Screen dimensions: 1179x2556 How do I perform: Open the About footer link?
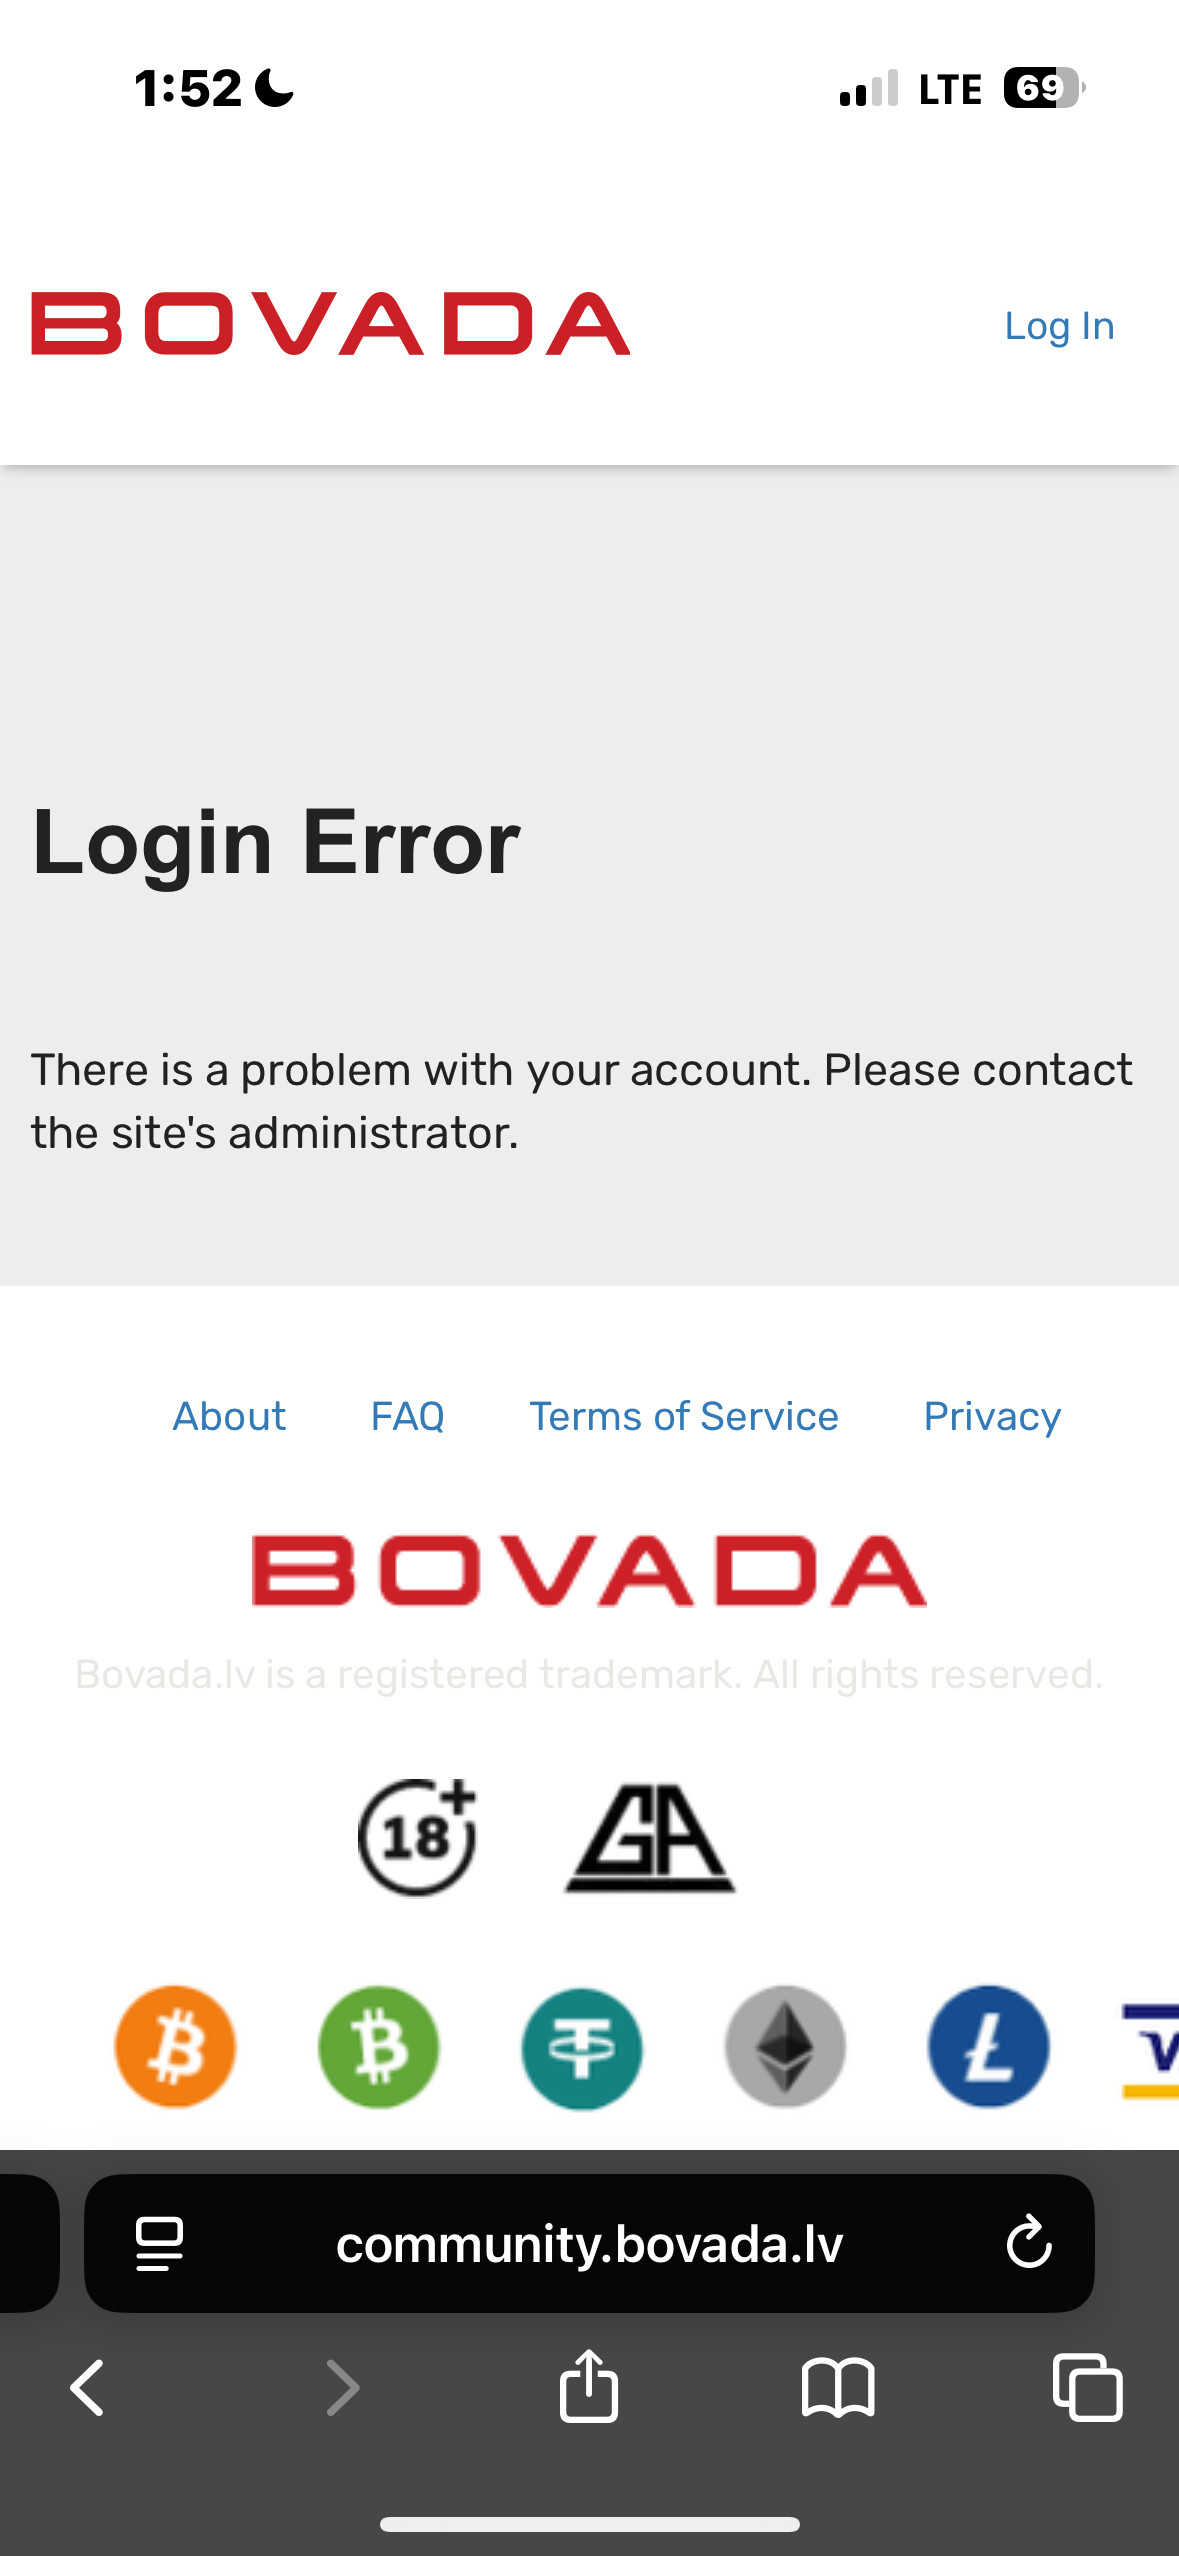click(x=229, y=1416)
